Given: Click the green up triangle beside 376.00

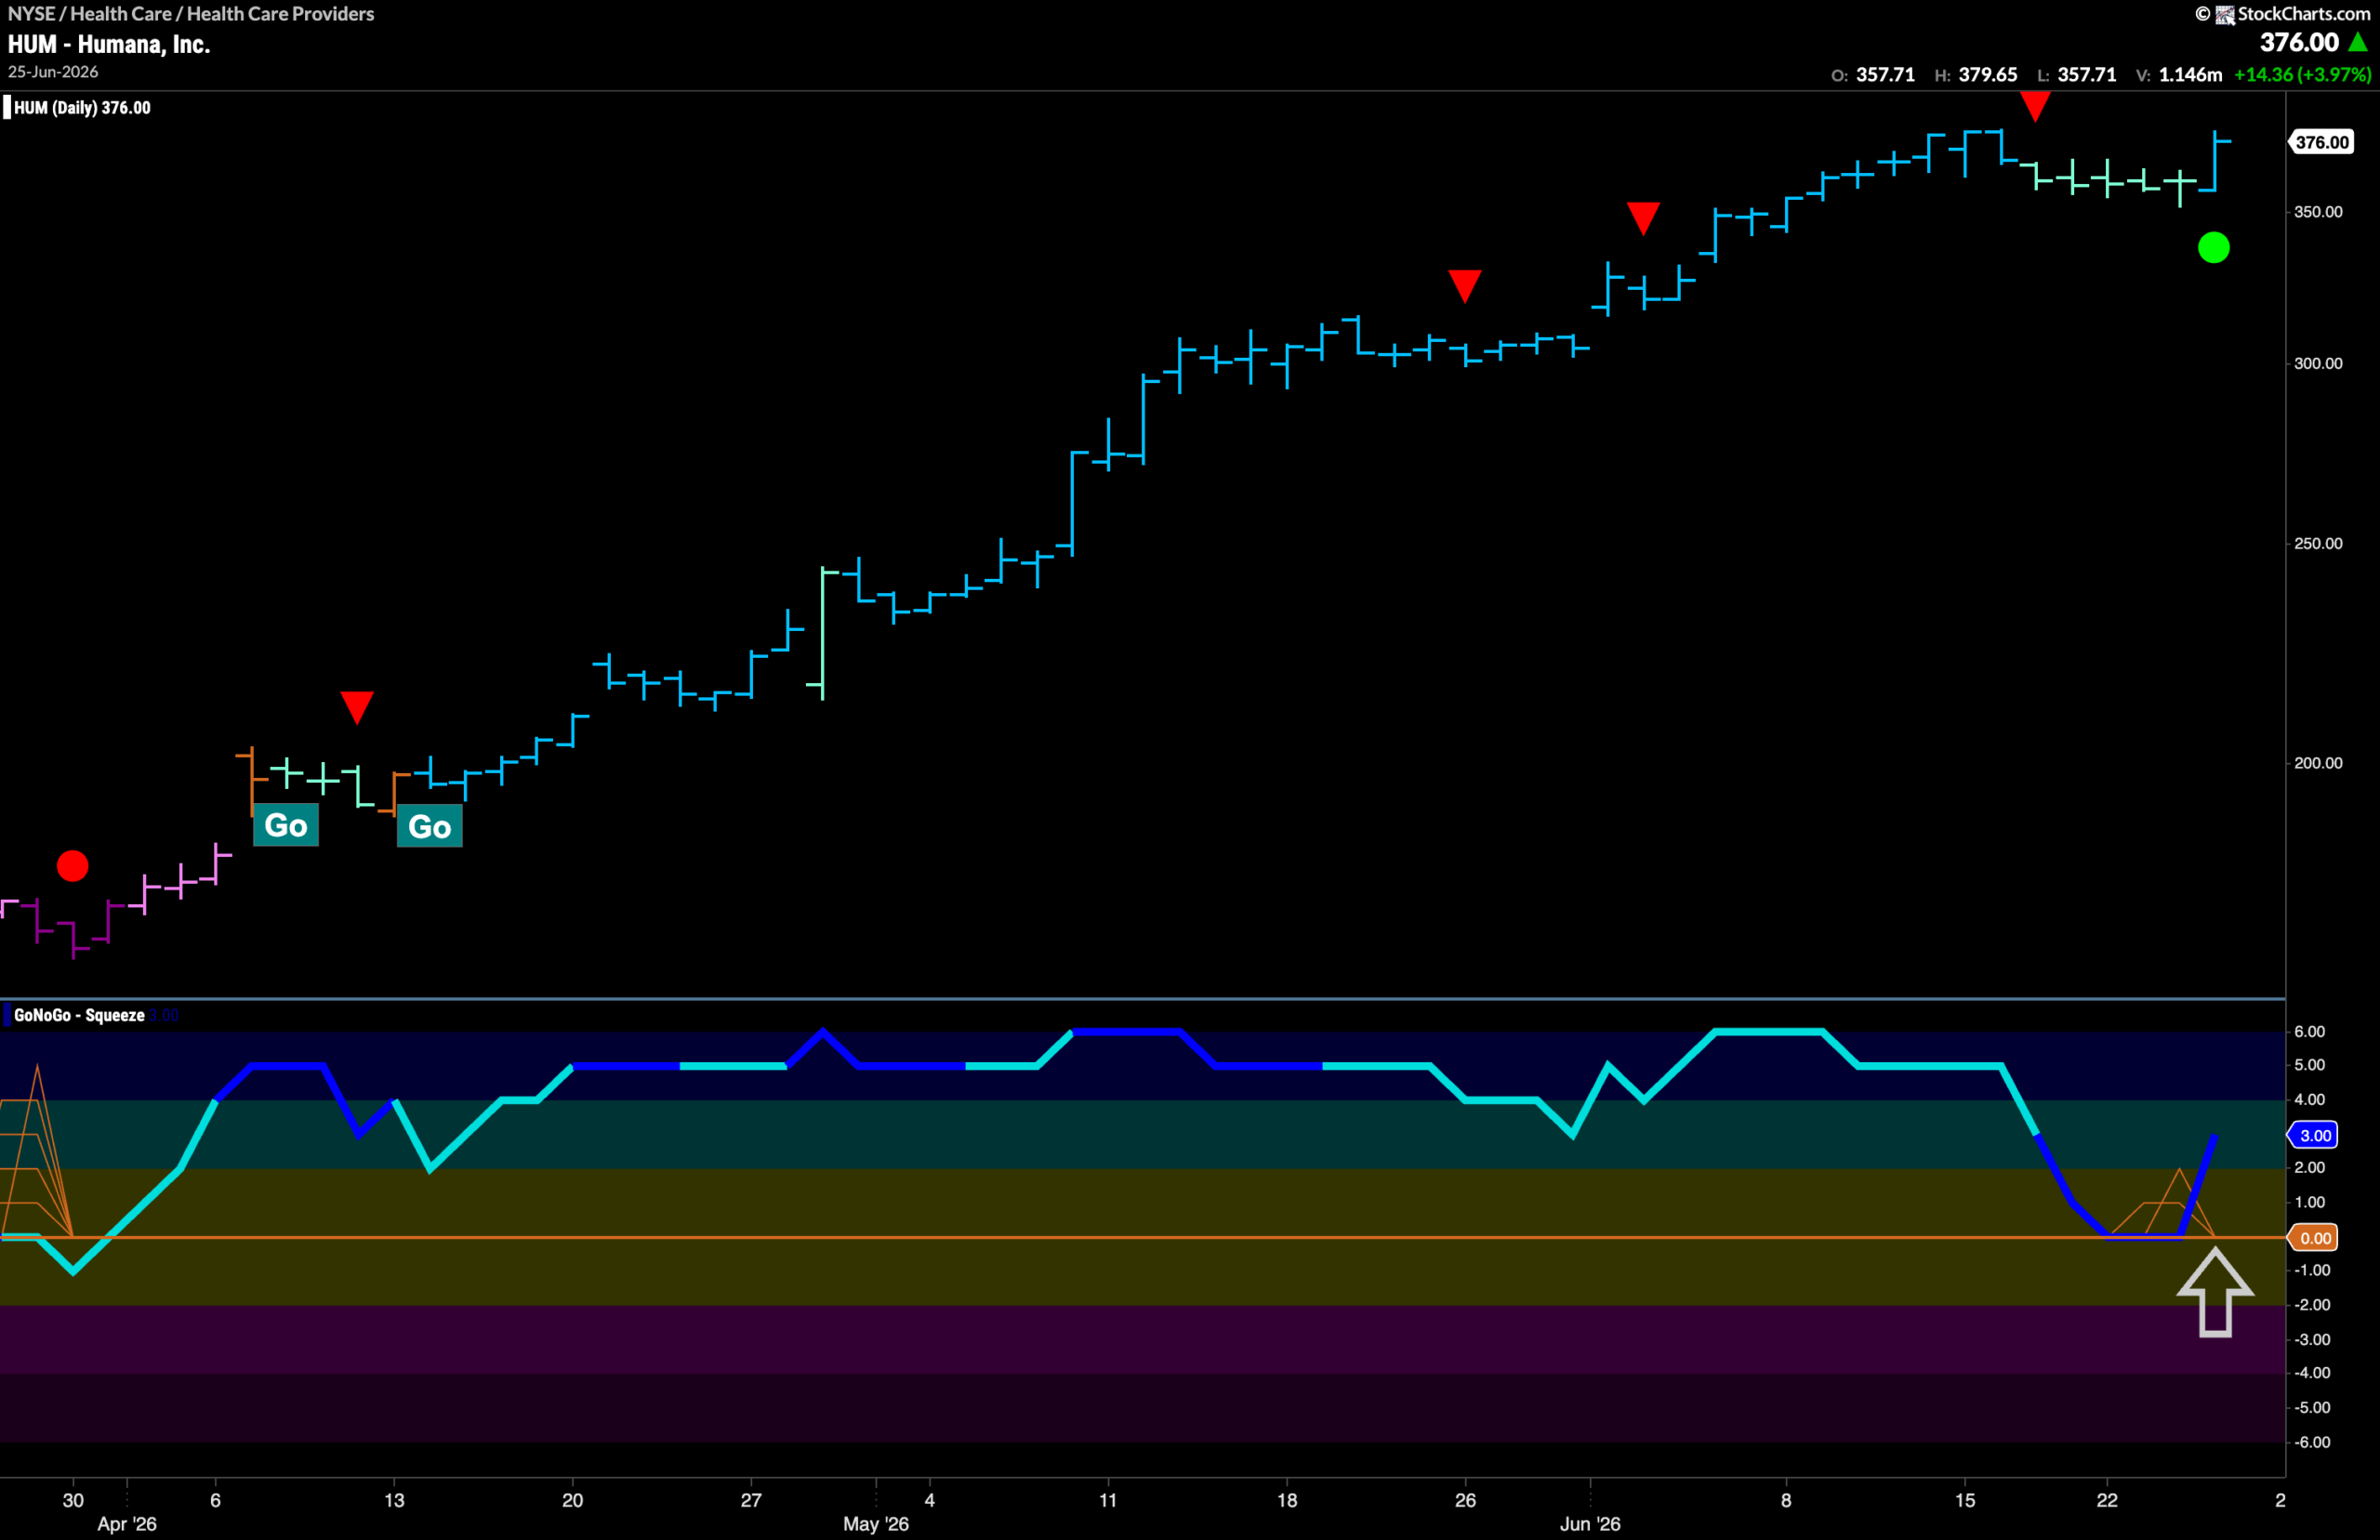Looking at the screenshot, I should click(2358, 42).
